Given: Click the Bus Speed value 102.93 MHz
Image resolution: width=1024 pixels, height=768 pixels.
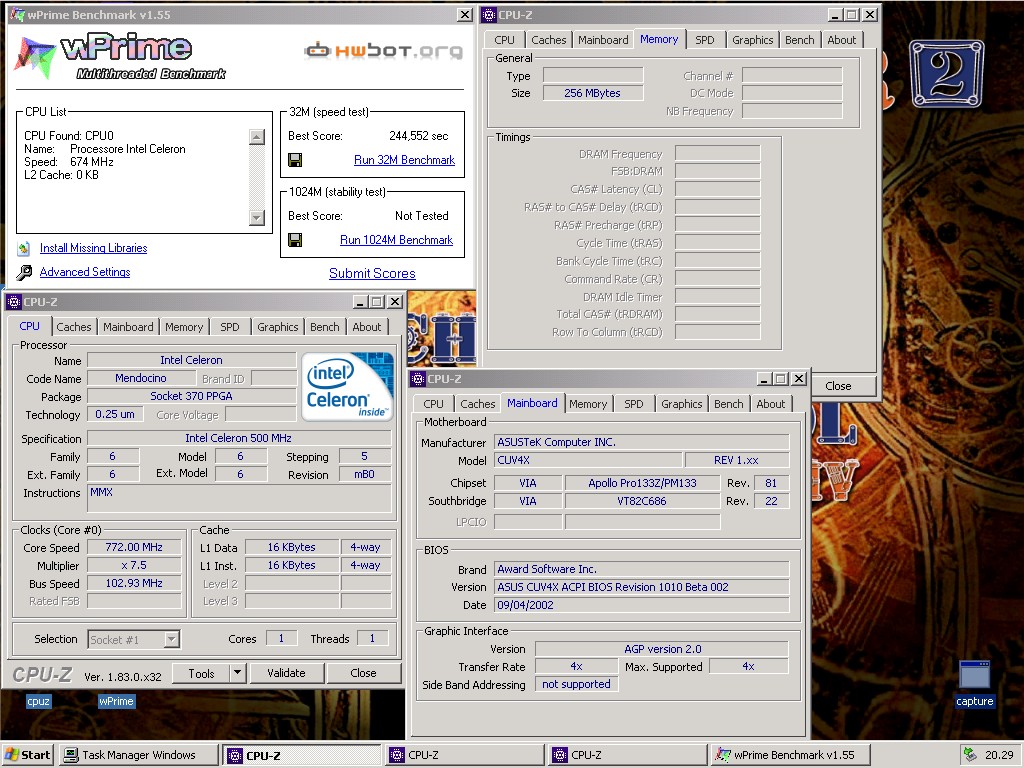Looking at the screenshot, I should pos(134,583).
